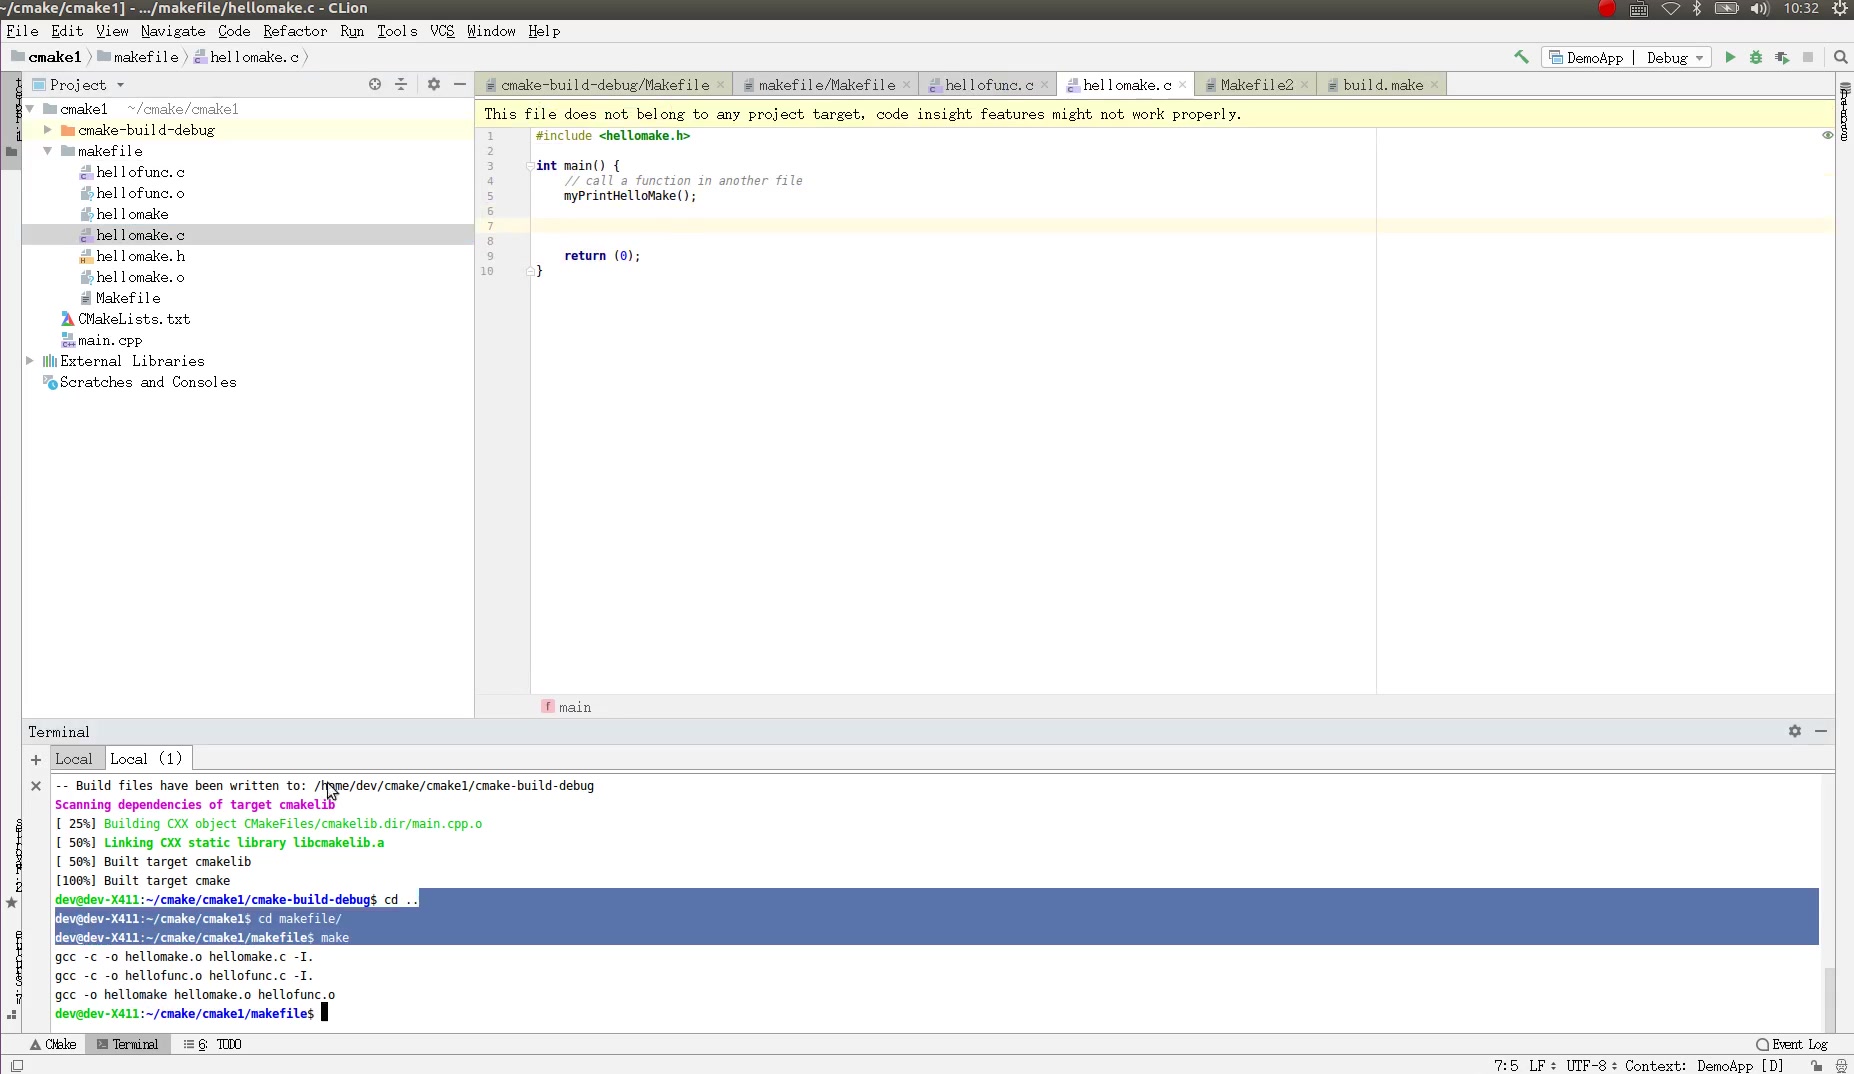Click the inspection eye icon in editor
The height and width of the screenshot is (1074, 1854).
point(1827,135)
